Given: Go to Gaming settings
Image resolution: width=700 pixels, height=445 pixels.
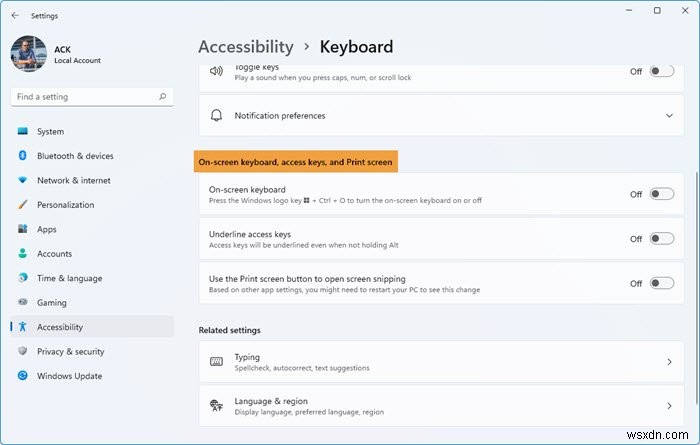Looking at the screenshot, I should click(x=92, y=303).
